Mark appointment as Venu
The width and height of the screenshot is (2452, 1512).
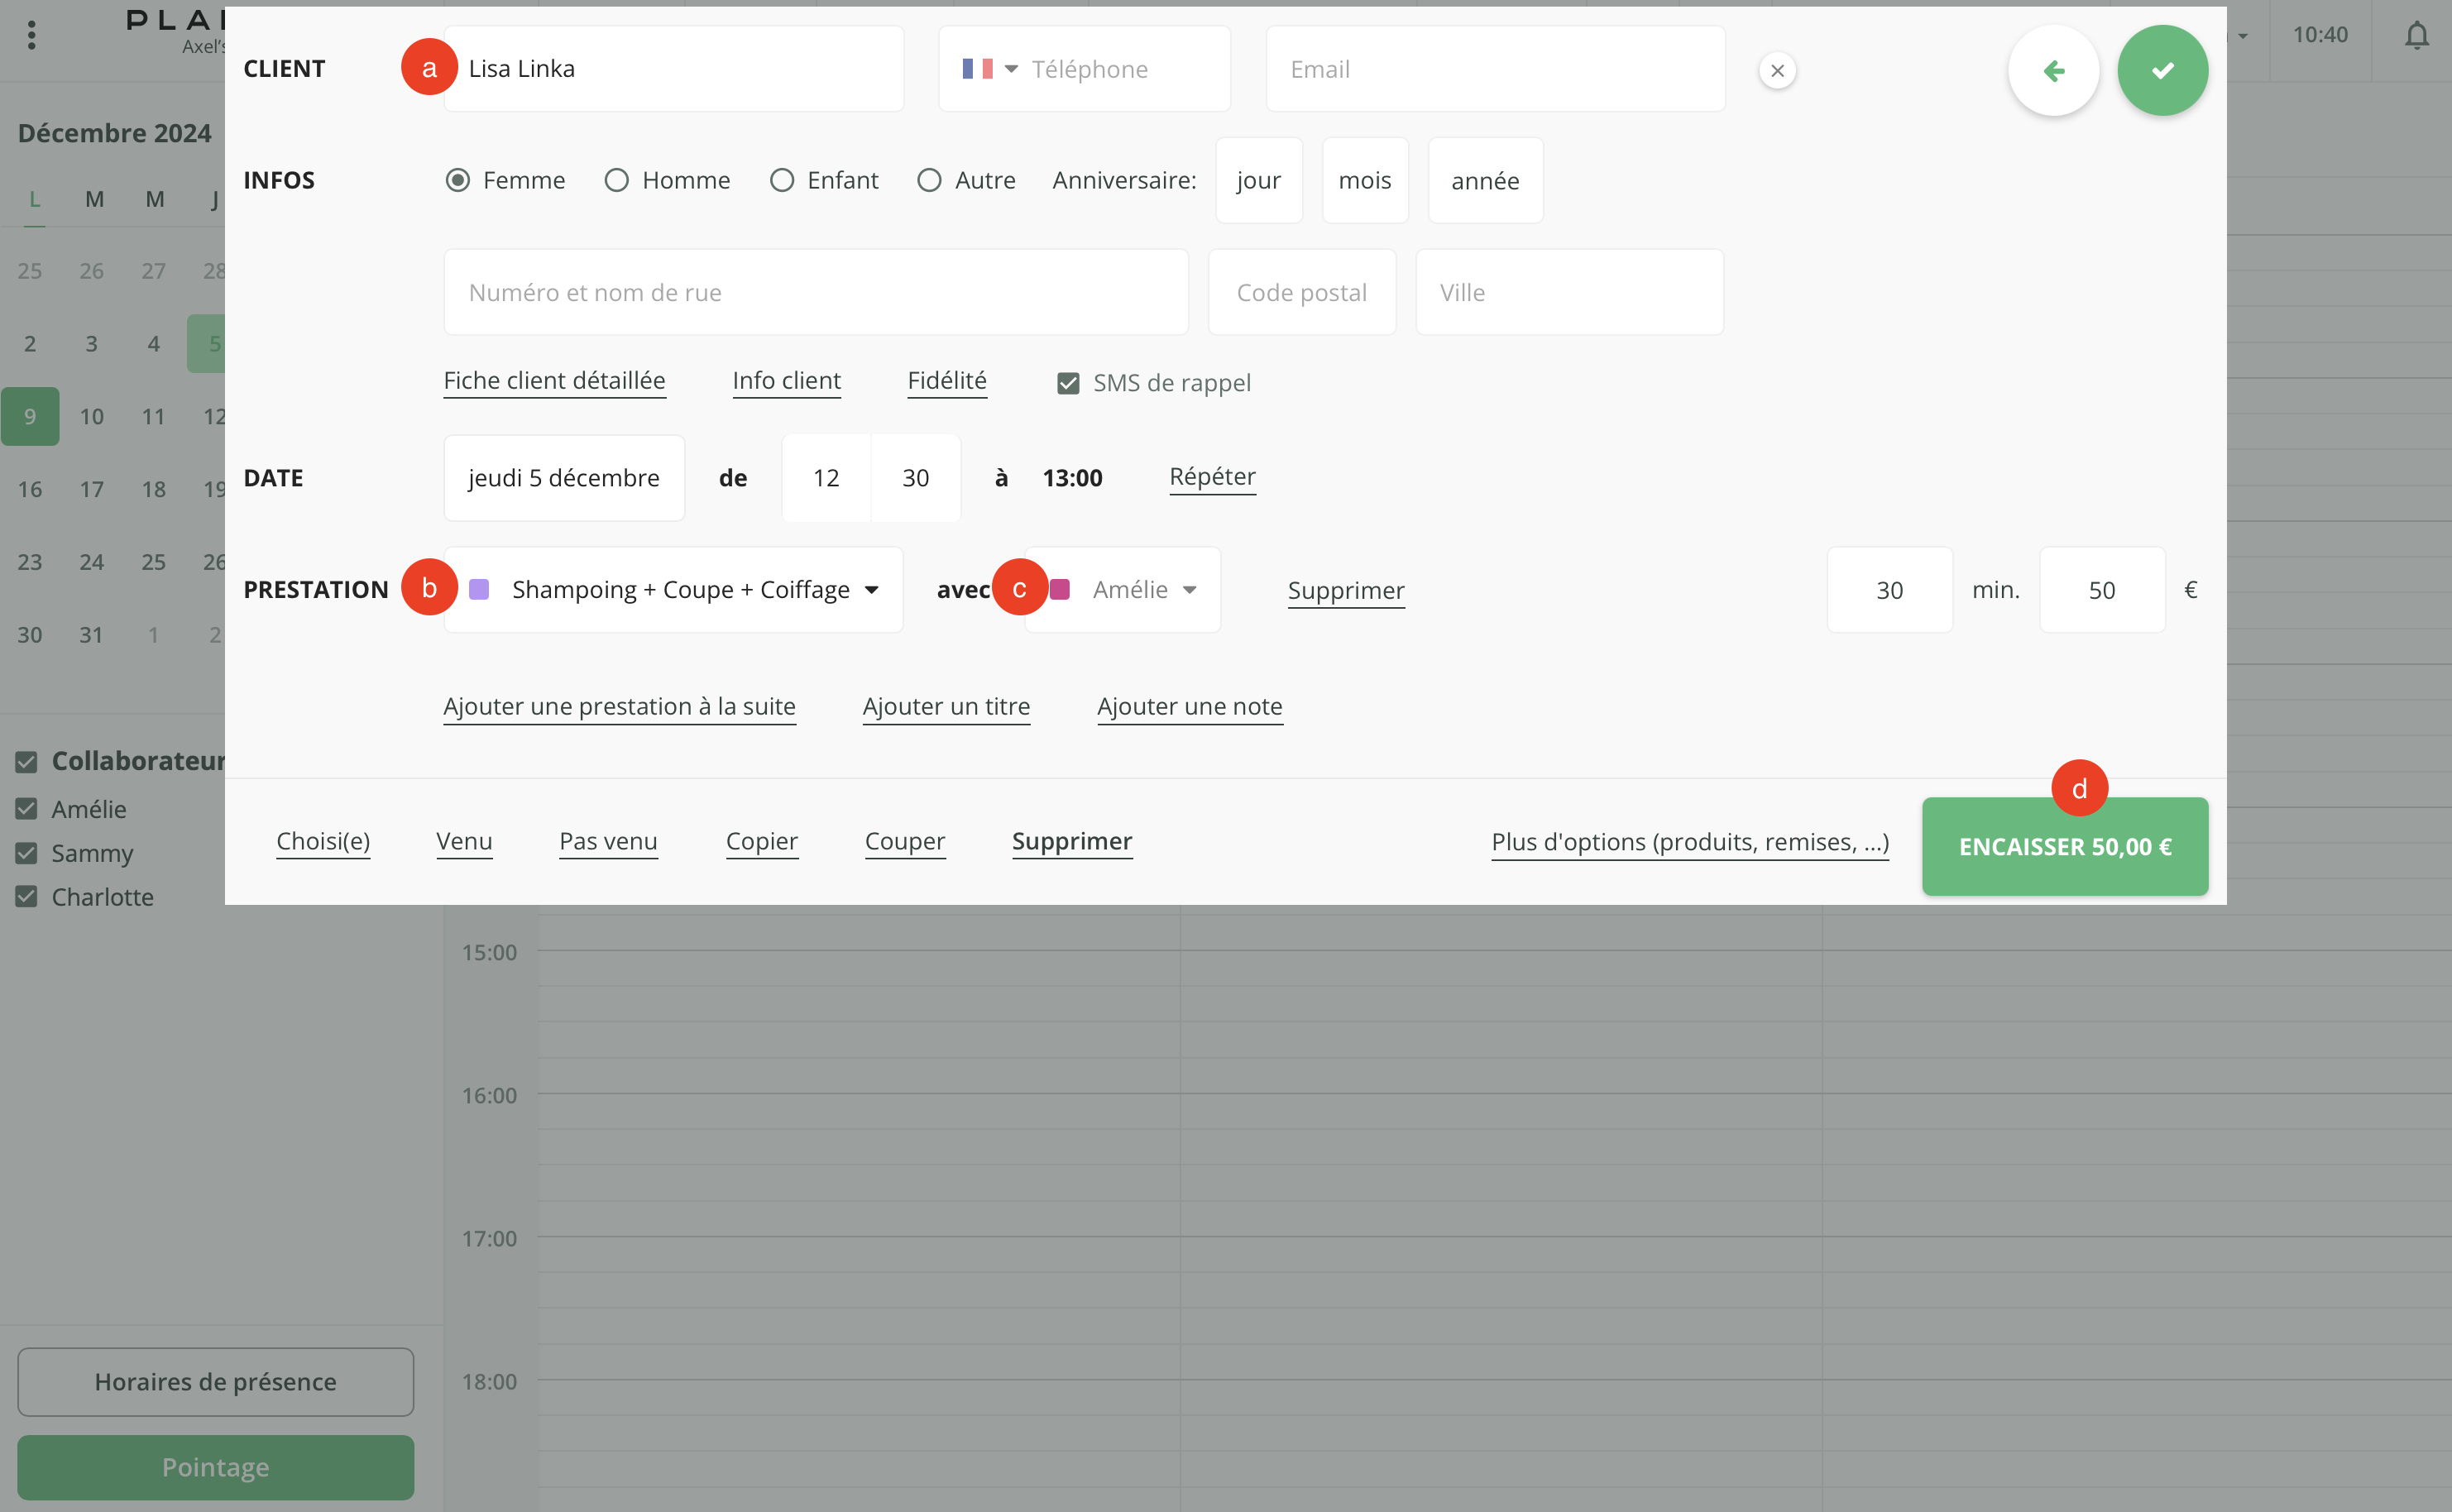point(464,841)
